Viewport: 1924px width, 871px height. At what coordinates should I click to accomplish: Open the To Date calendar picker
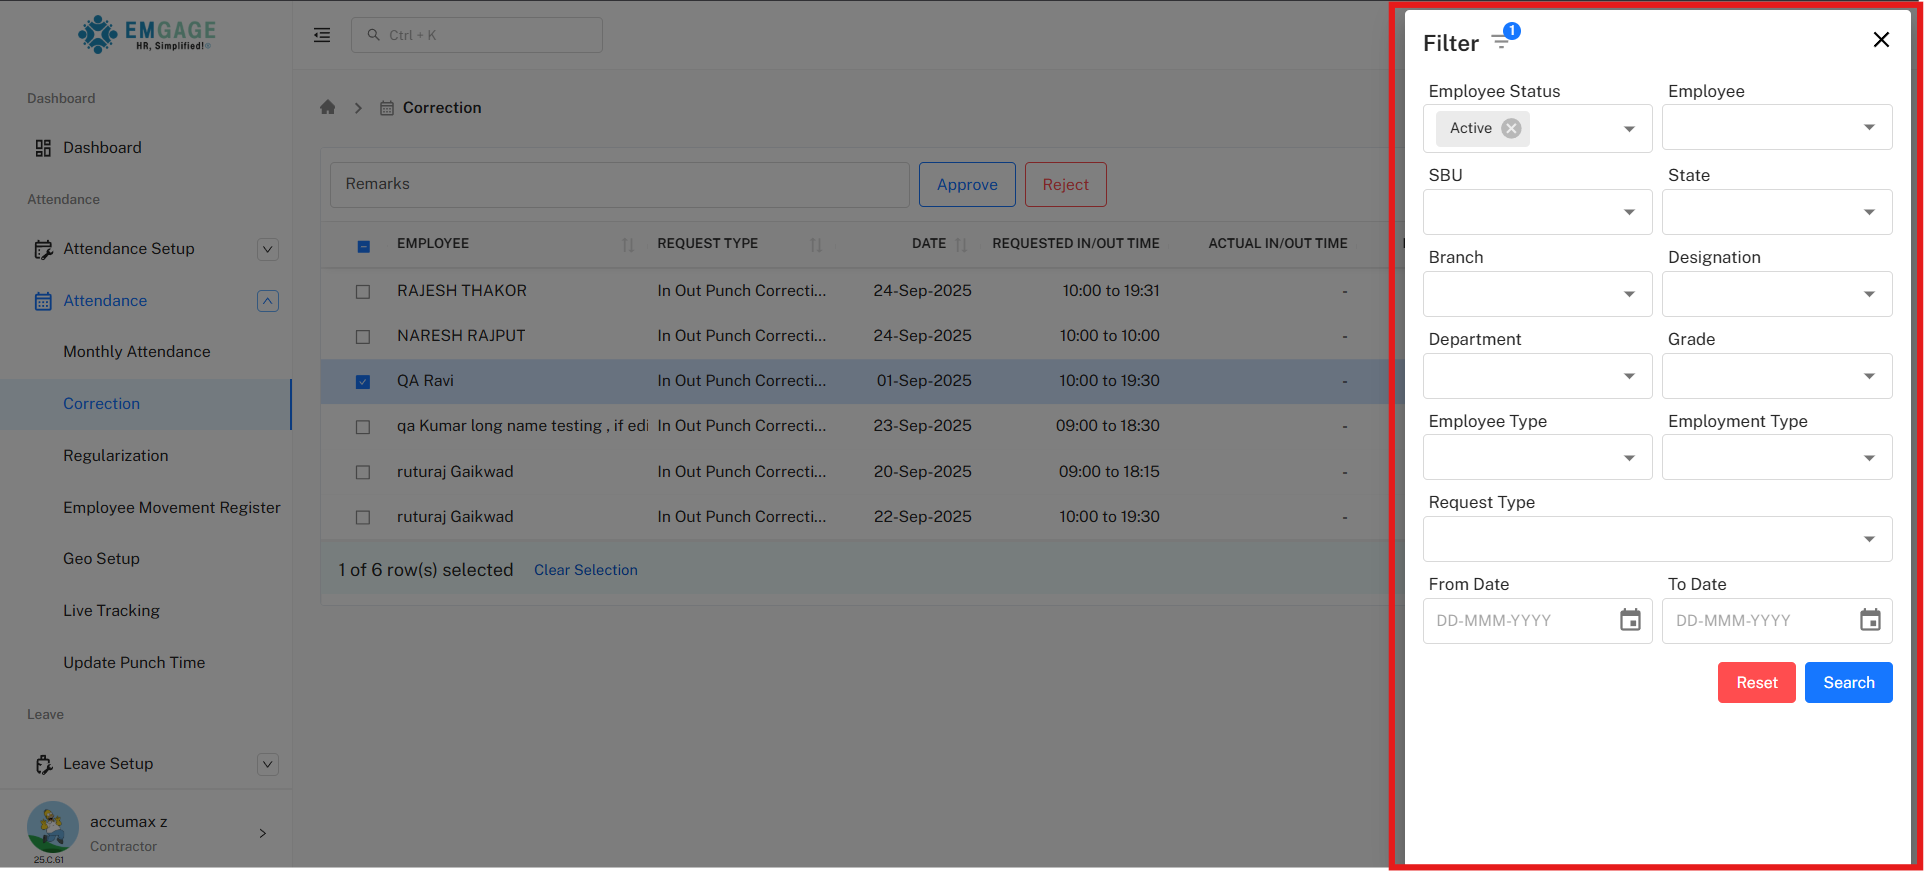pos(1869,620)
